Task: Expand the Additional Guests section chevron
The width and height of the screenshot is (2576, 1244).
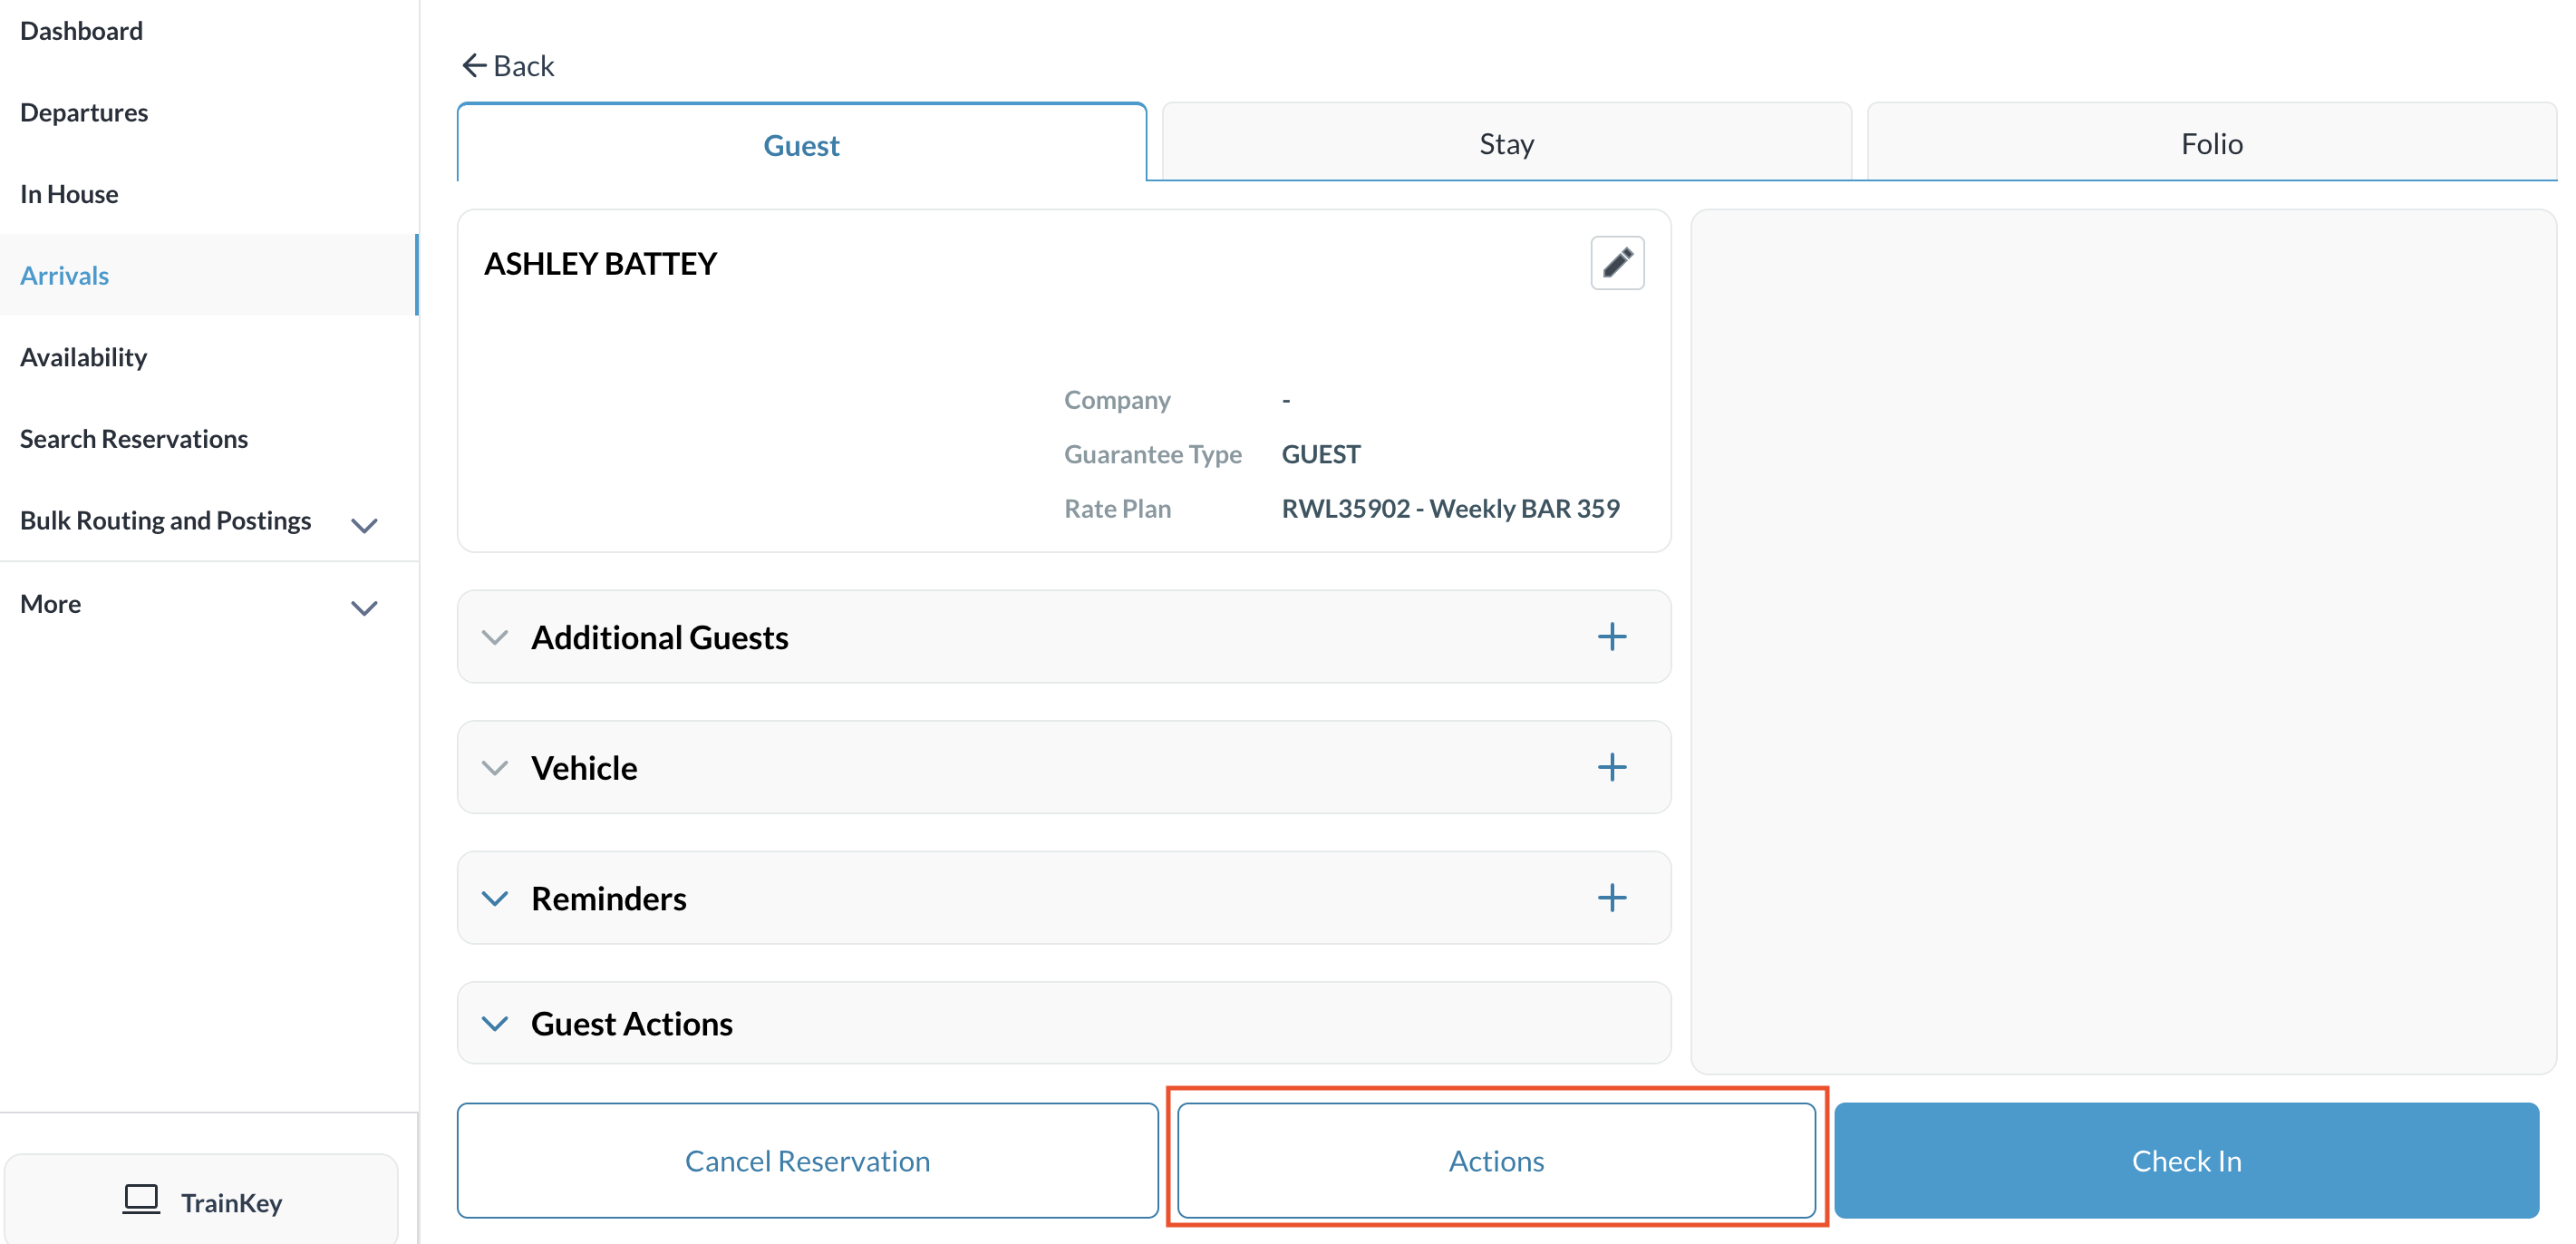Action: point(495,637)
